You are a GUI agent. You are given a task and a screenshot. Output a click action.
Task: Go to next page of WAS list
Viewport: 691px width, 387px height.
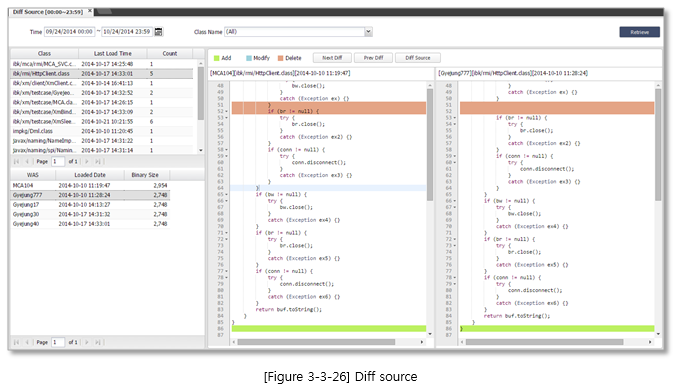87,342
